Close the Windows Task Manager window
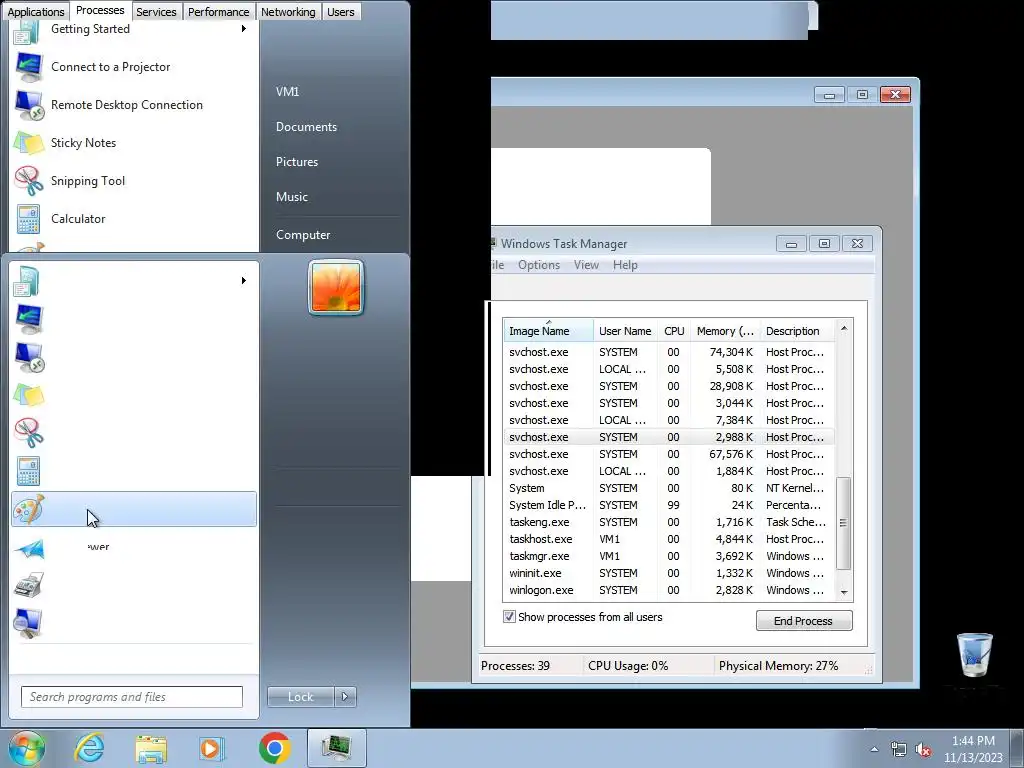 point(857,244)
